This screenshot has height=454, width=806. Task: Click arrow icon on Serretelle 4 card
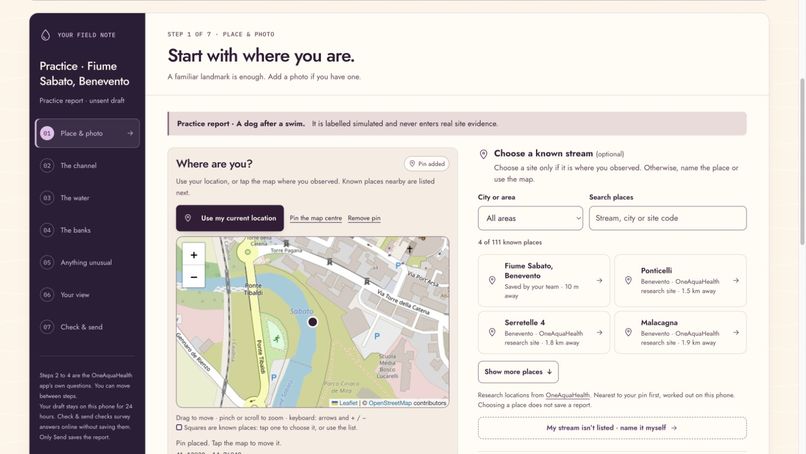(599, 333)
